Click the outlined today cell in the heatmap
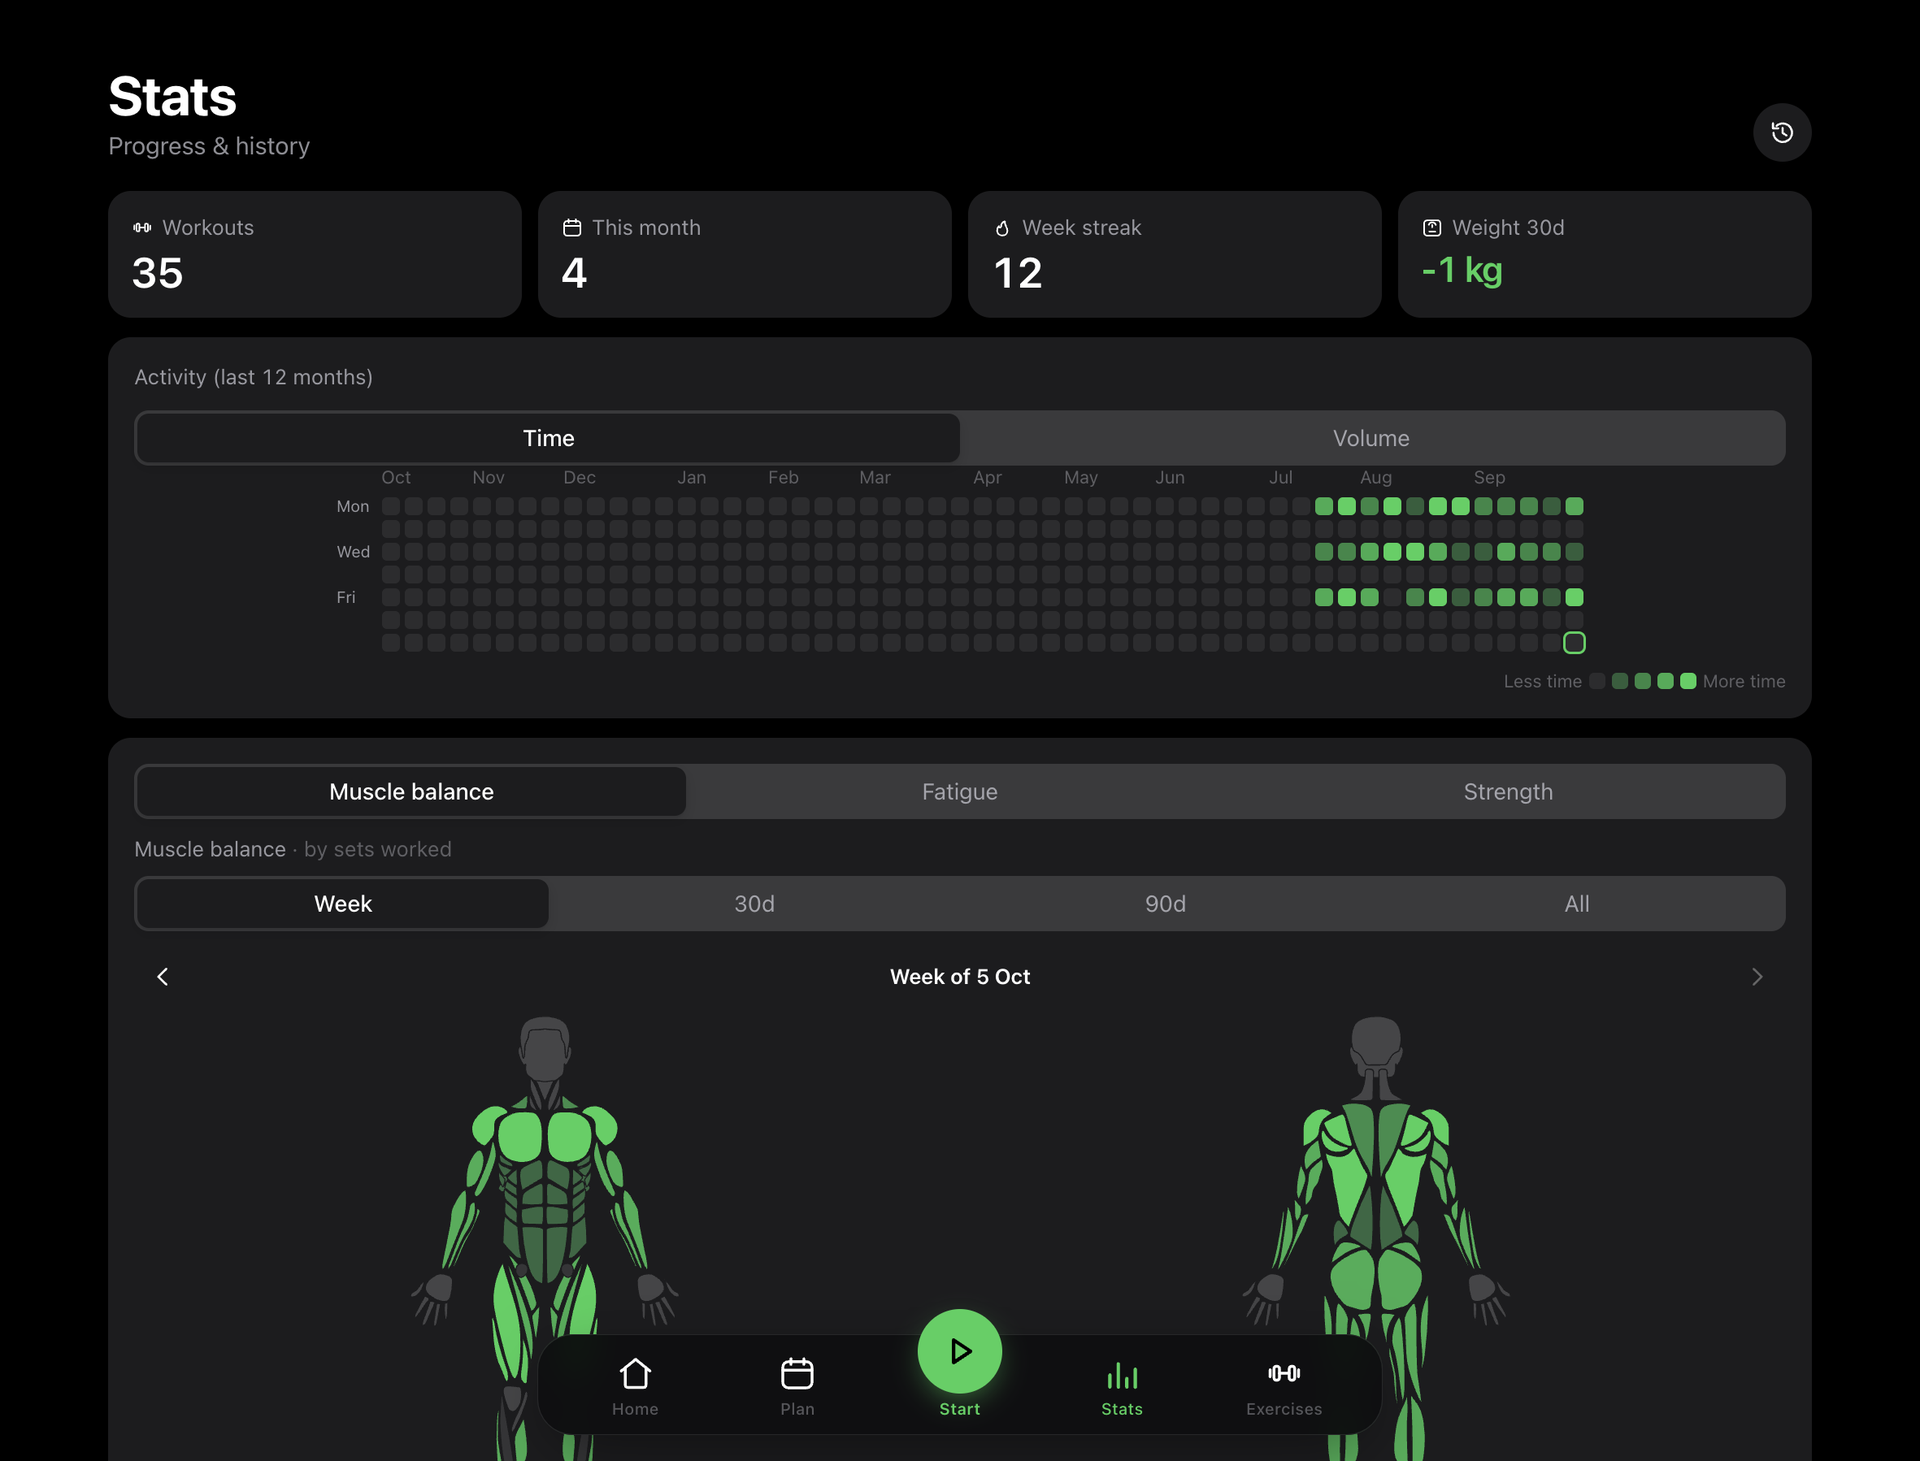This screenshot has width=1920, height=1461. (x=1574, y=643)
